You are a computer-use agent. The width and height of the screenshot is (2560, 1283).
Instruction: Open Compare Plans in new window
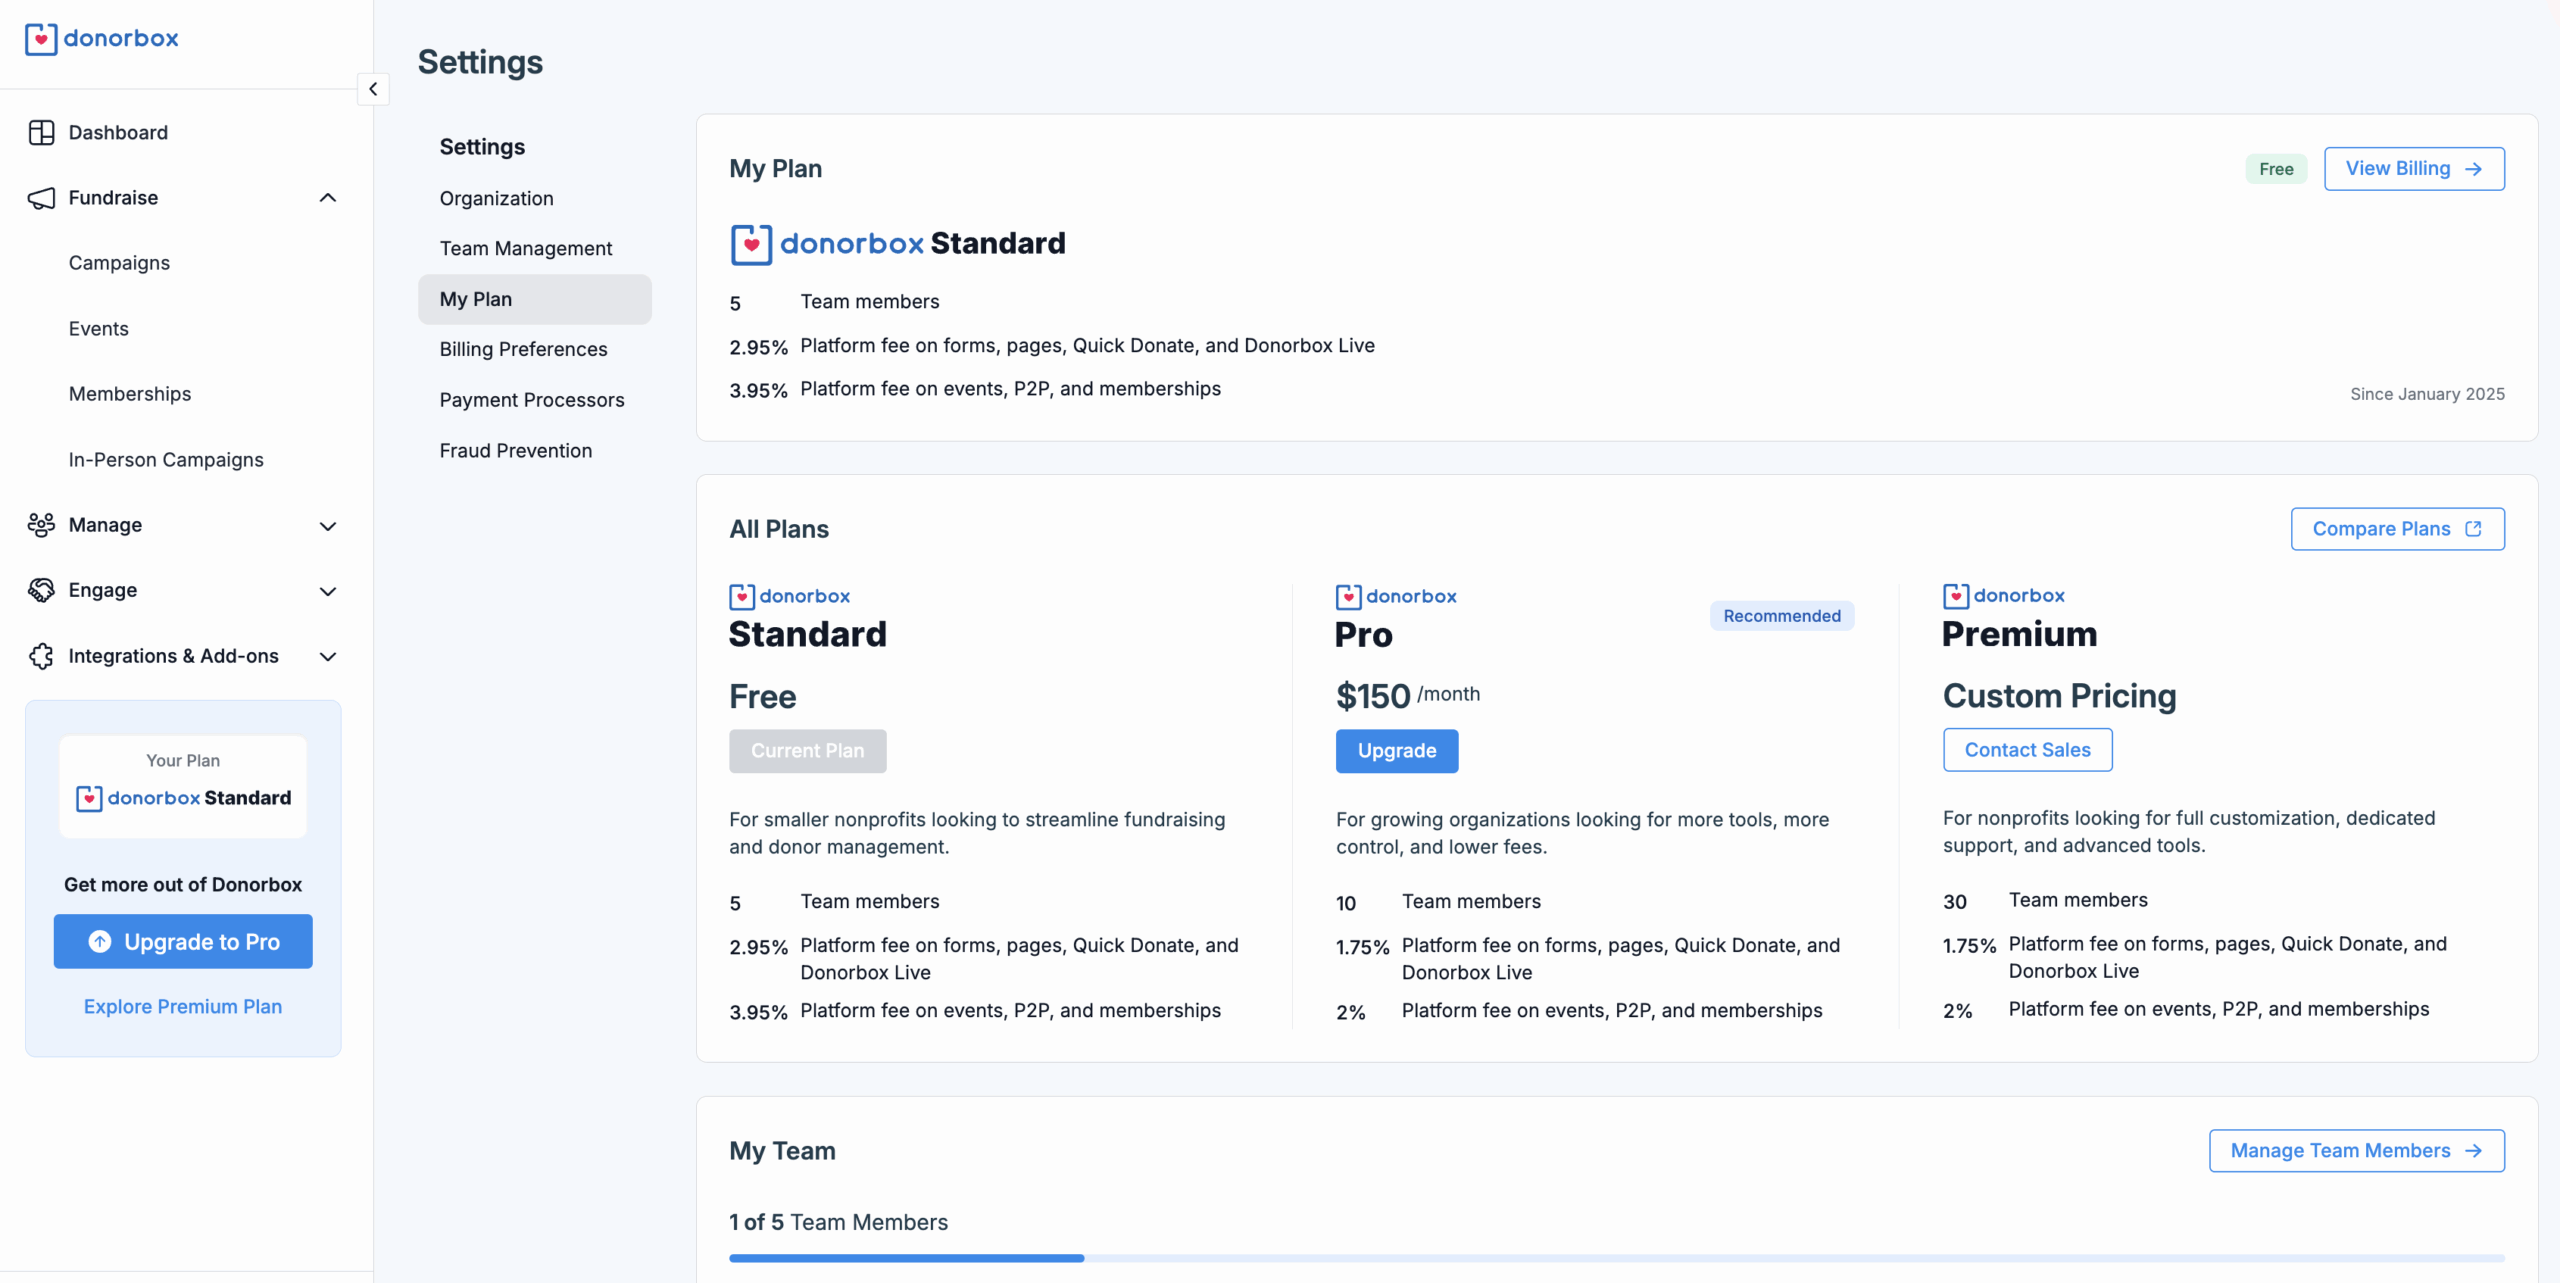[x=2397, y=529]
